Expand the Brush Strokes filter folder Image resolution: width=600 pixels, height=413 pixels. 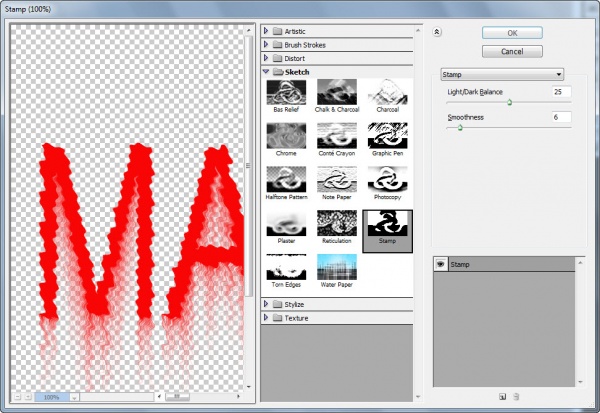tap(266, 44)
